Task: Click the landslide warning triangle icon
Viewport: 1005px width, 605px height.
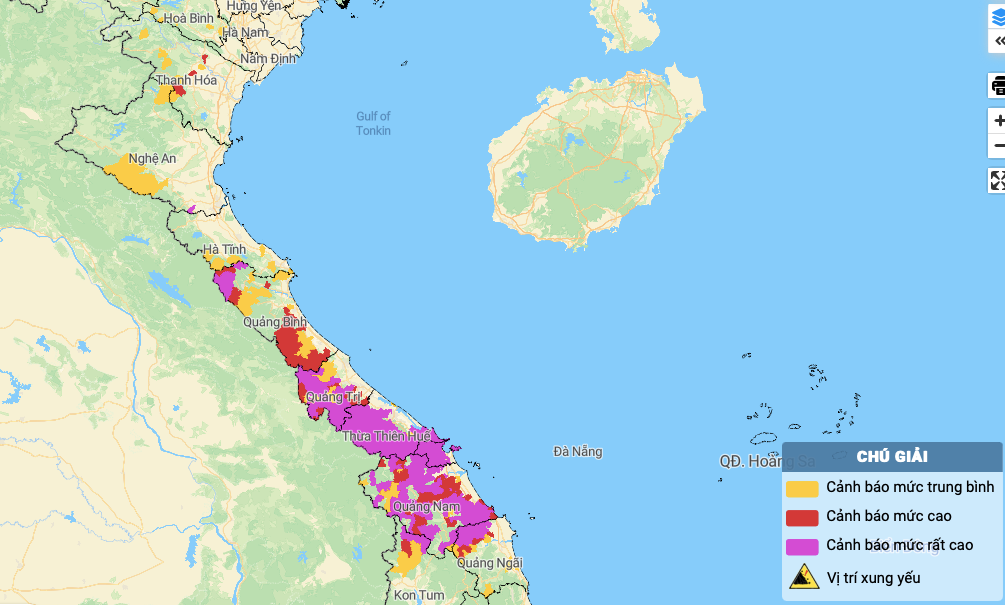Action: click(x=803, y=577)
